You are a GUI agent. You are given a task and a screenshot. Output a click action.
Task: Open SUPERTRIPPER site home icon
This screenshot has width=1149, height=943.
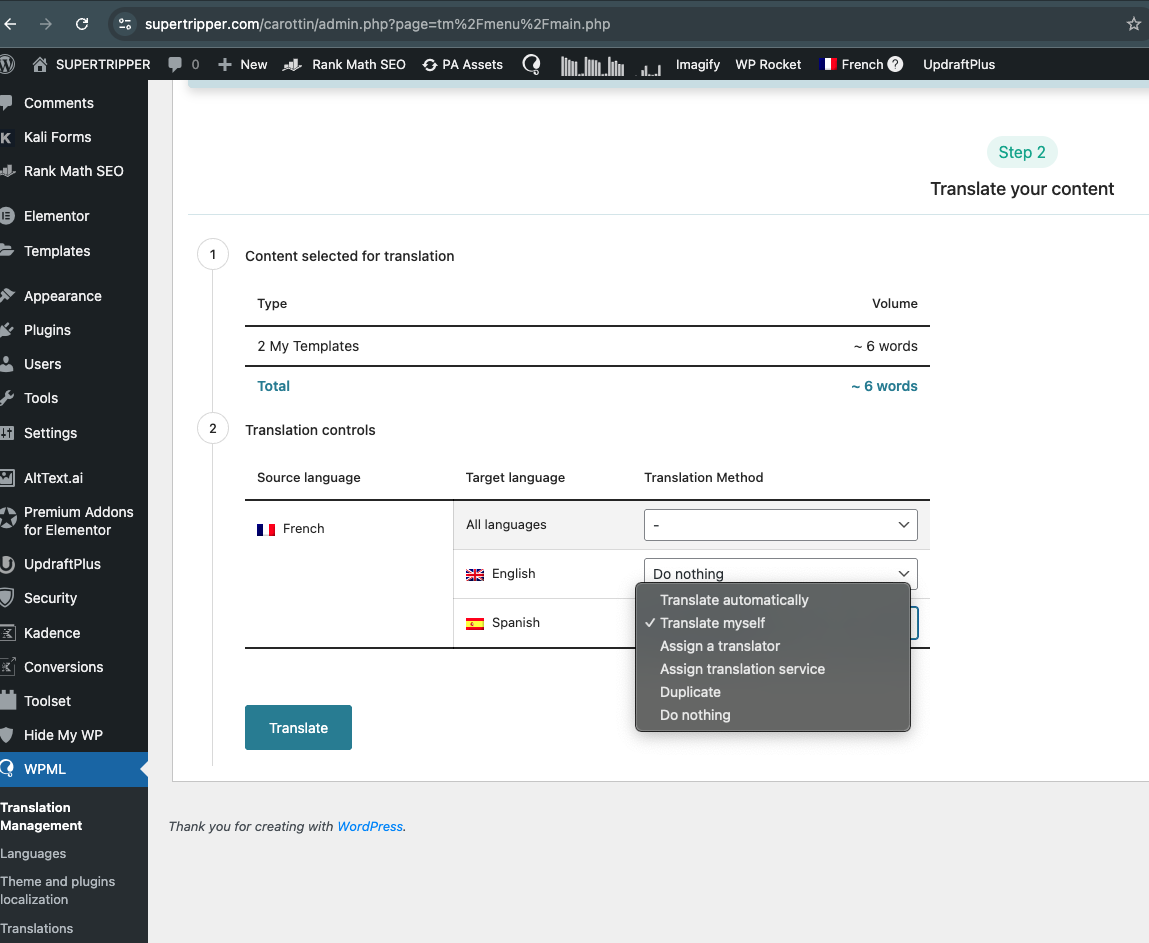[x=40, y=64]
